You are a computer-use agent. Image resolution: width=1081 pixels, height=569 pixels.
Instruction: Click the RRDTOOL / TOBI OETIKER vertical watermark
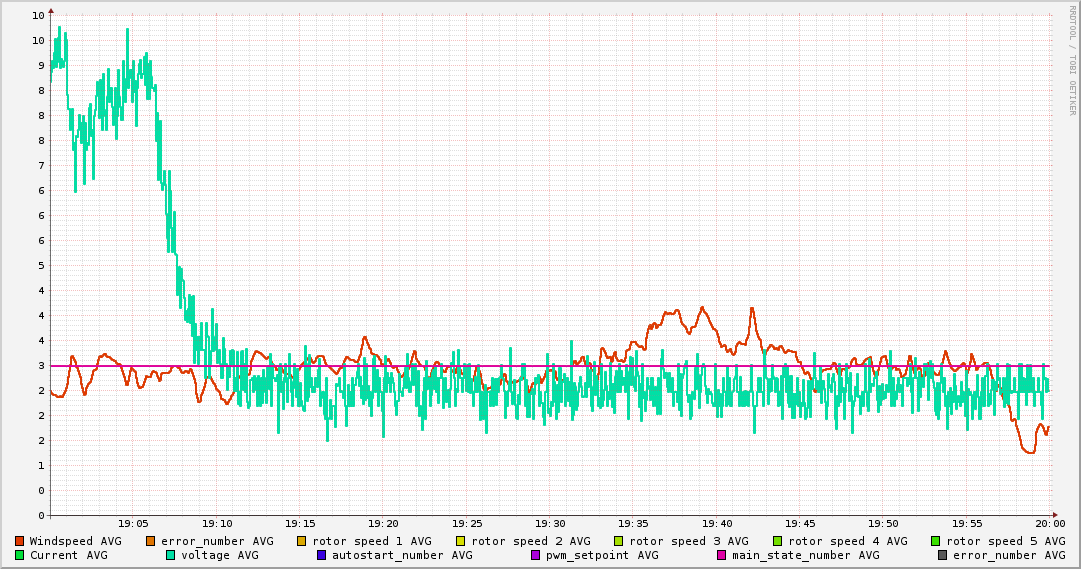[x=1072, y=60]
